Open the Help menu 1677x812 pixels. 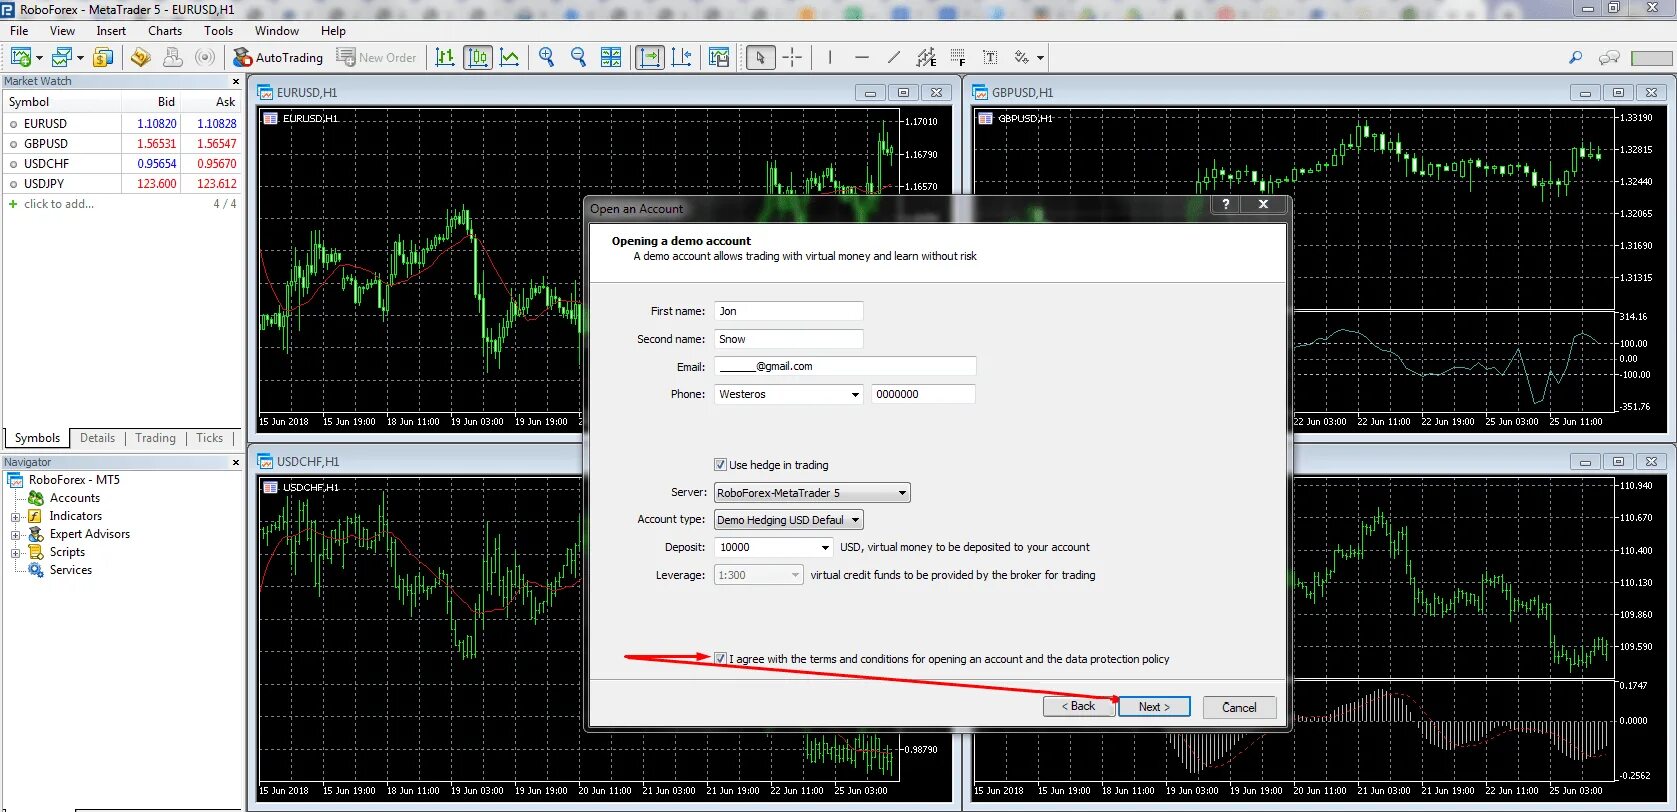click(333, 31)
